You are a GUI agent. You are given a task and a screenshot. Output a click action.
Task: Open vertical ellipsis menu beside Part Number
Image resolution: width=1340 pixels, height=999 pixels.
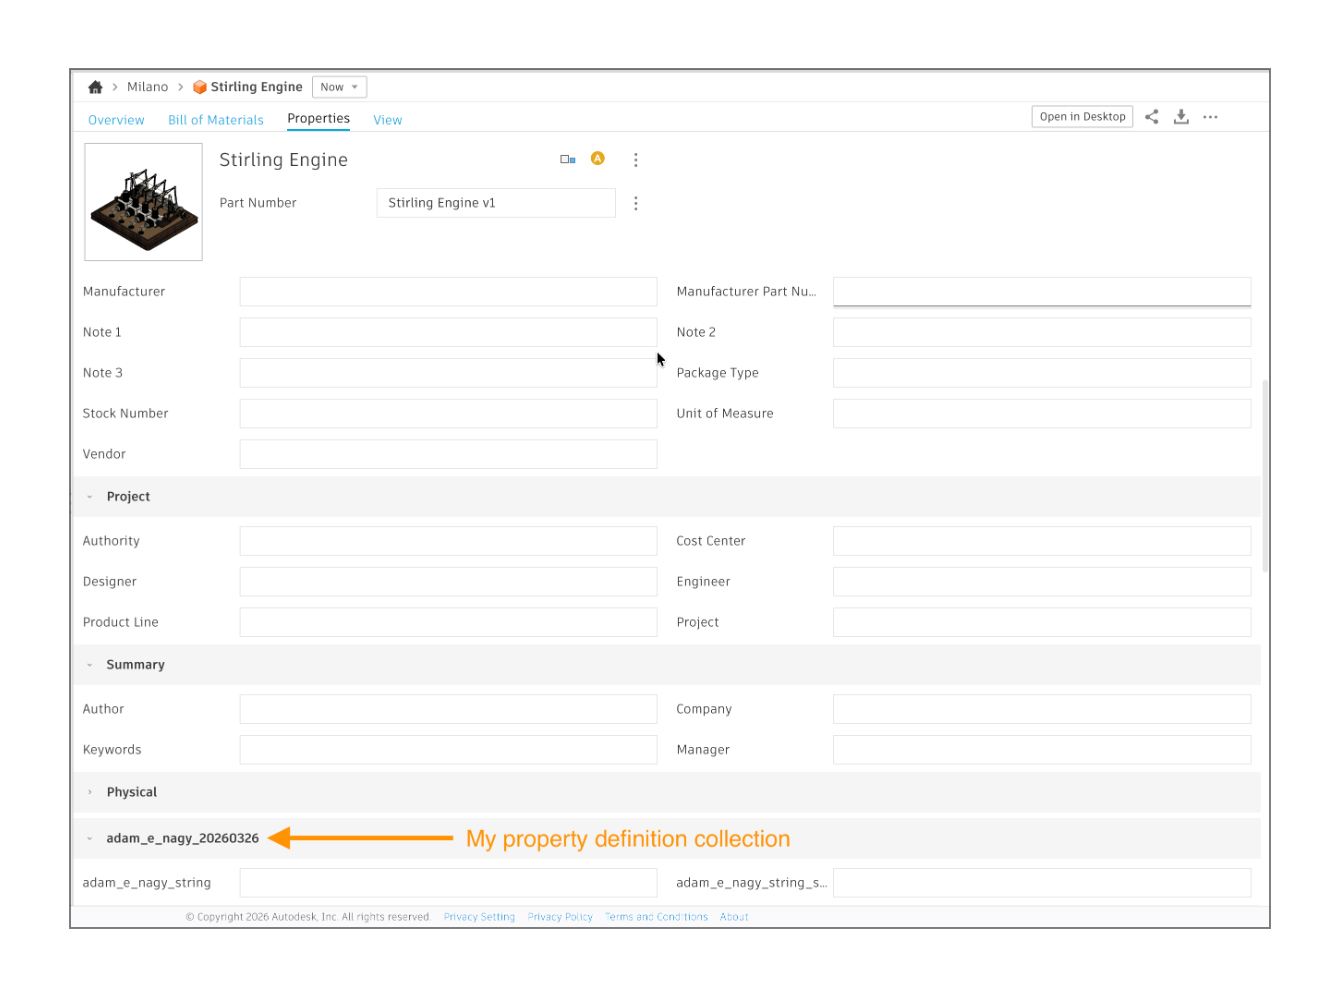[636, 203]
